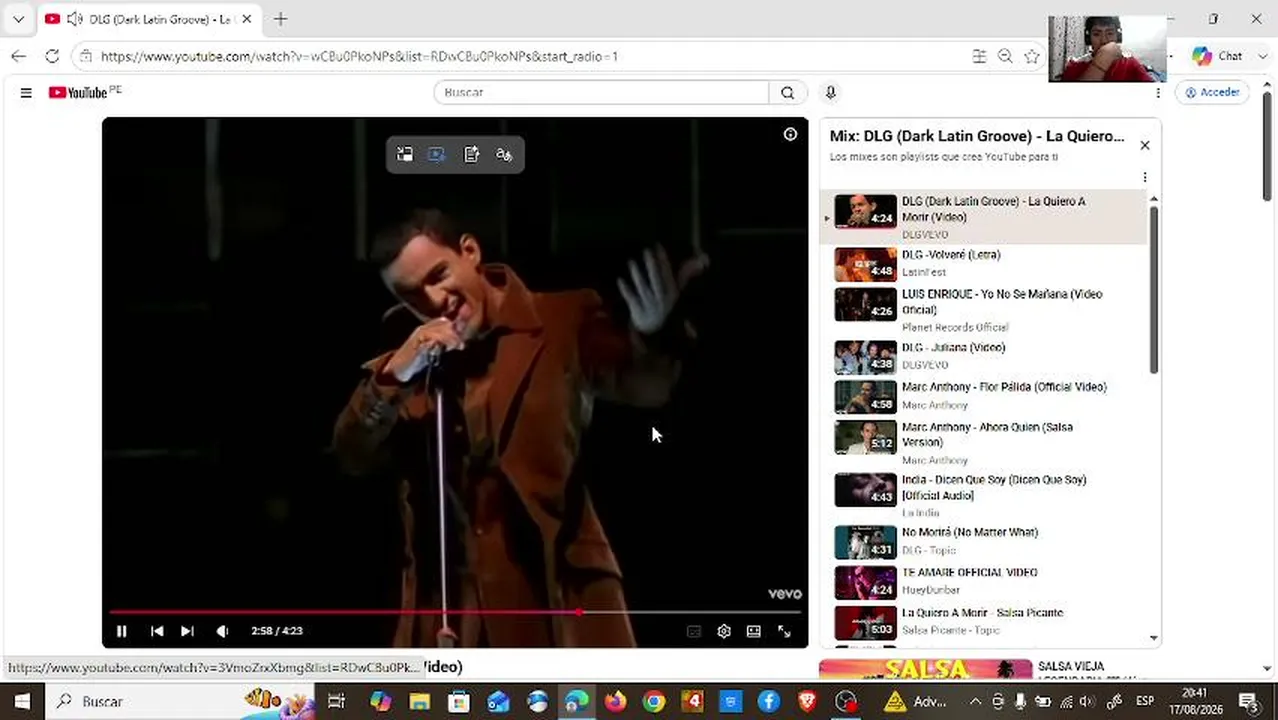
Task: Click the currently playing DLG La Quiero A Morir item
Action: 985,217
